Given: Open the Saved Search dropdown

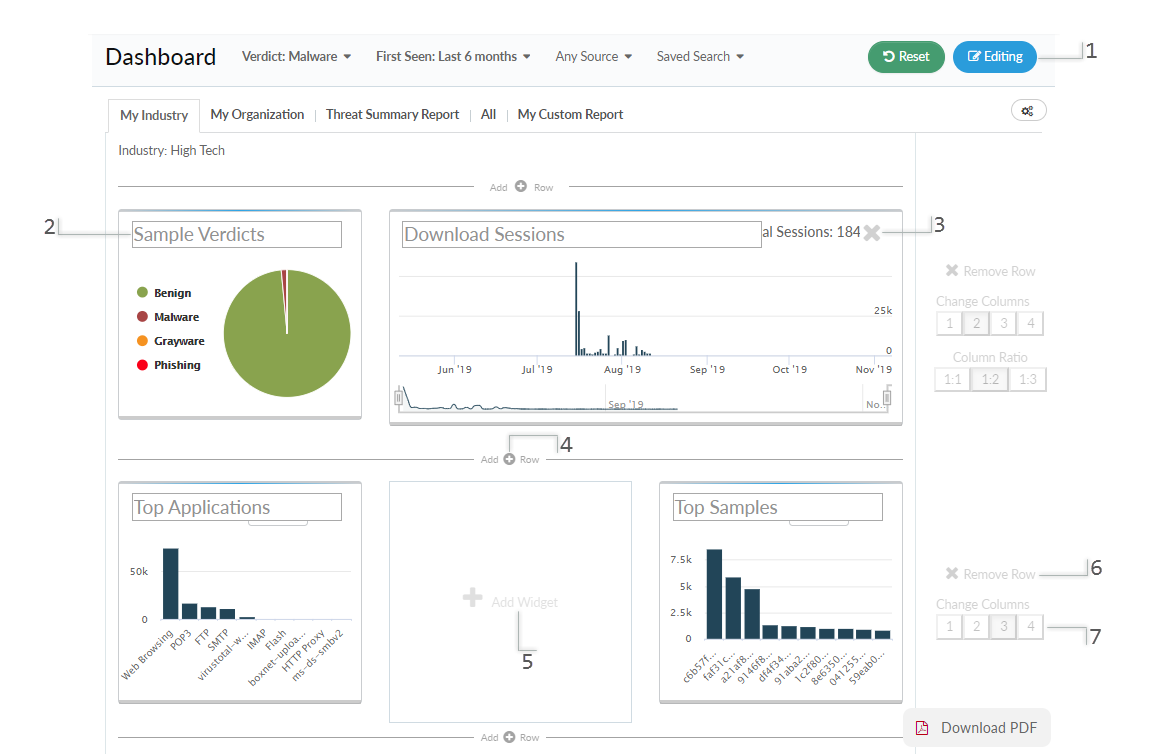Looking at the screenshot, I should (700, 57).
